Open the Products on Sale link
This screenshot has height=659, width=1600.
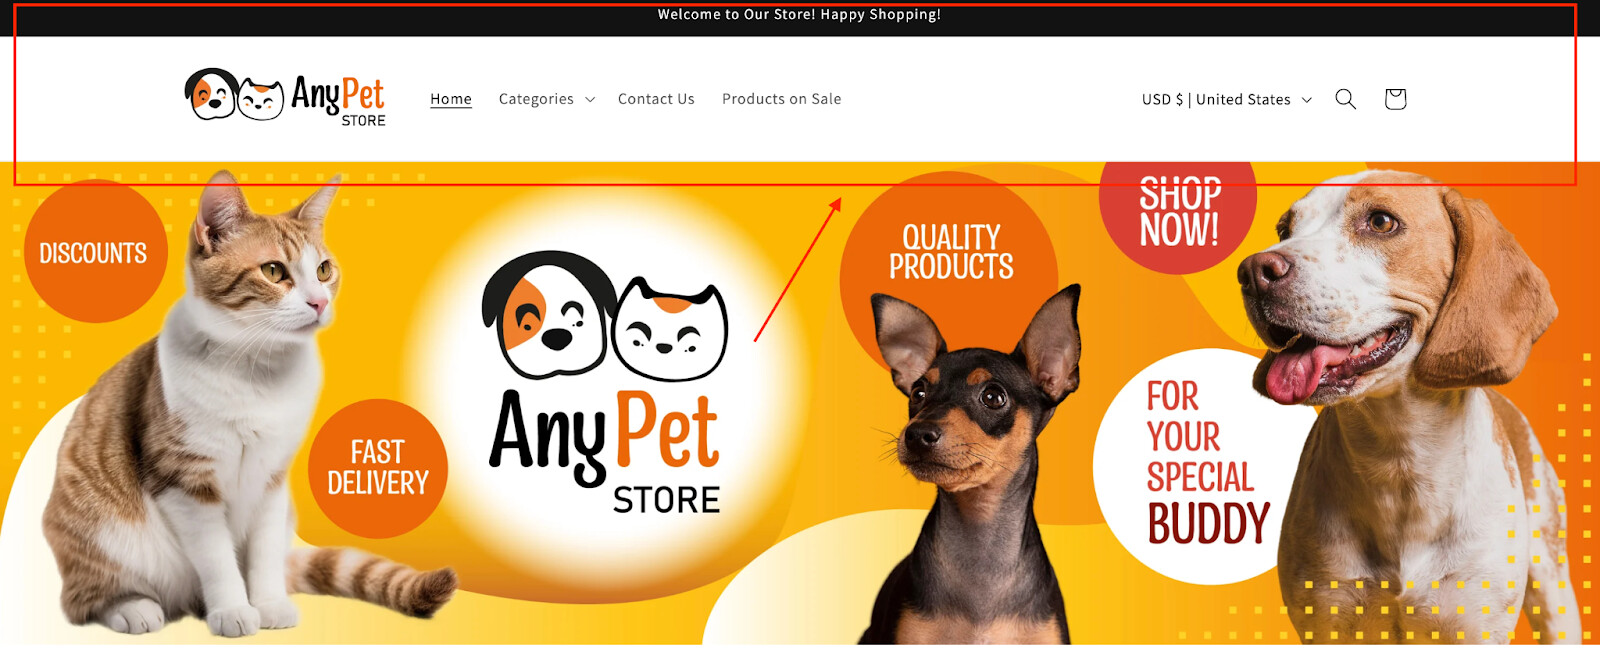tap(782, 99)
